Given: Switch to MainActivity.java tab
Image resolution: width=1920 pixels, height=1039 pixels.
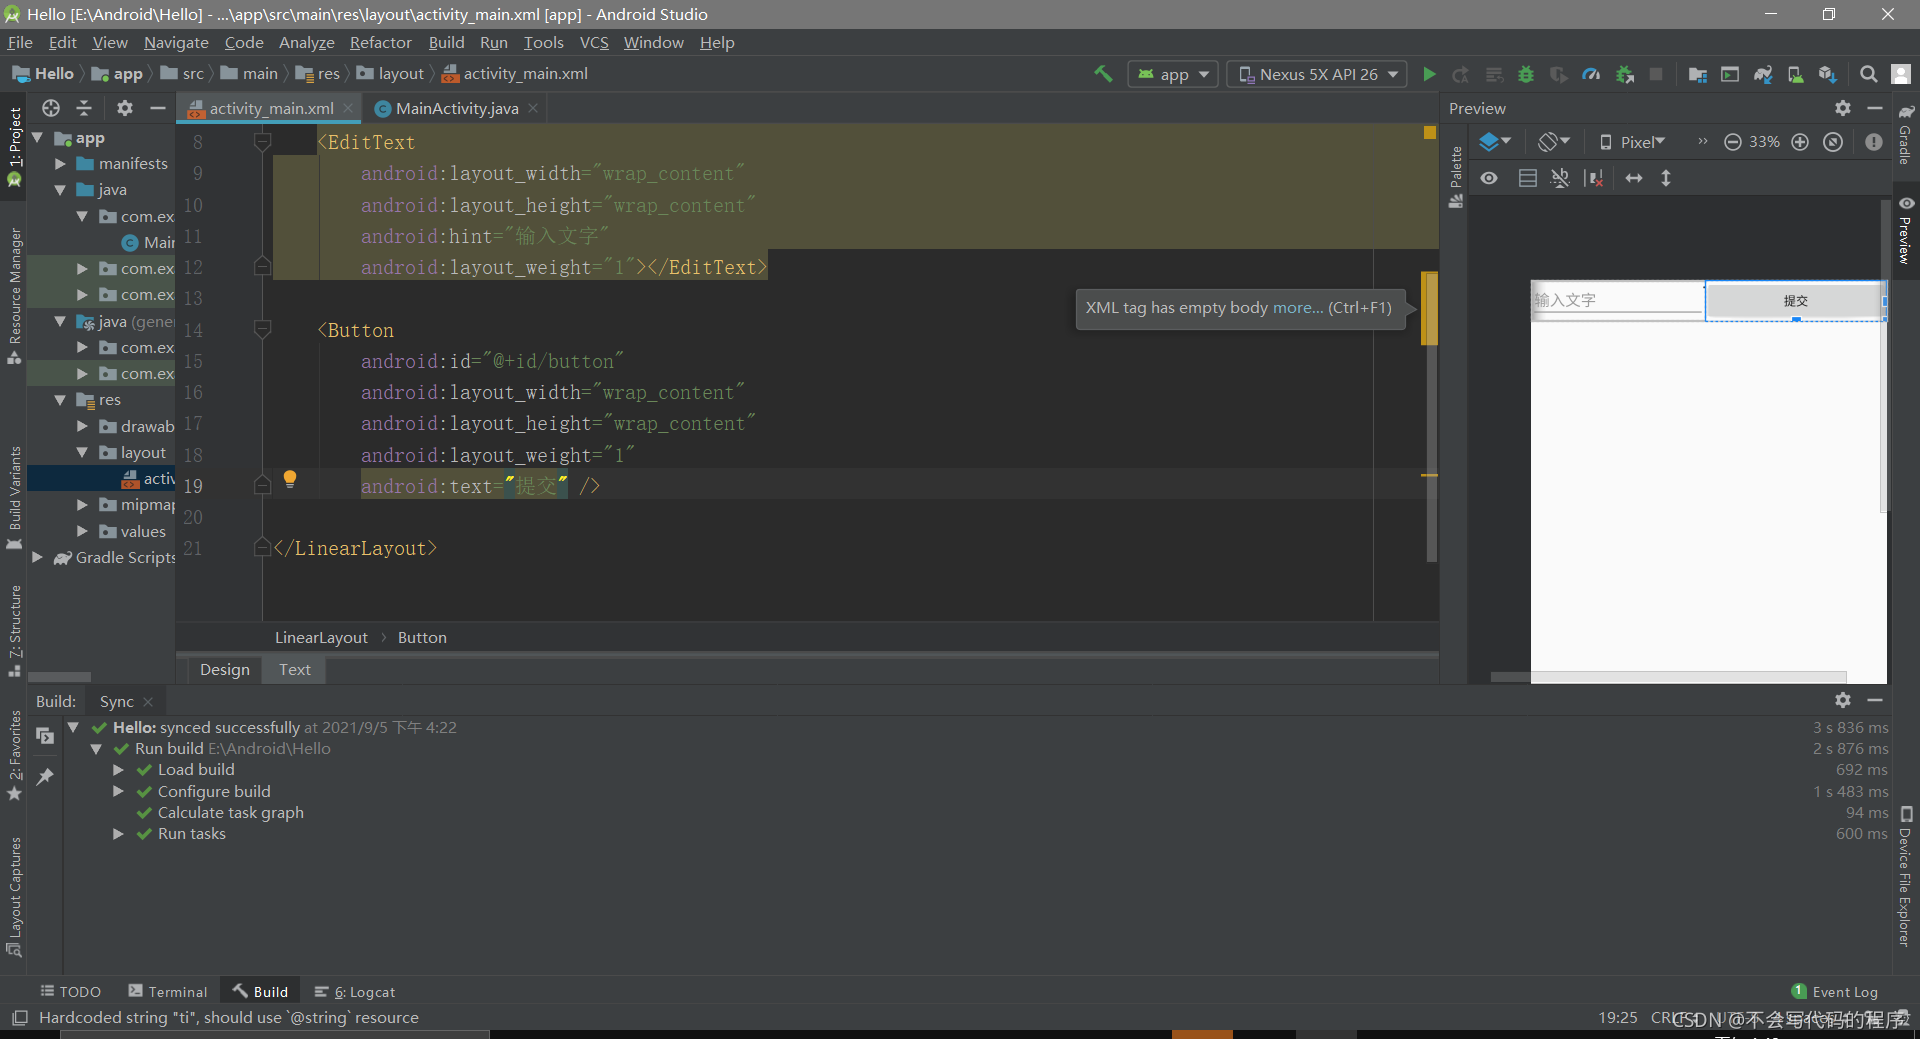Looking at the screenshot, I should coord(457,108).
